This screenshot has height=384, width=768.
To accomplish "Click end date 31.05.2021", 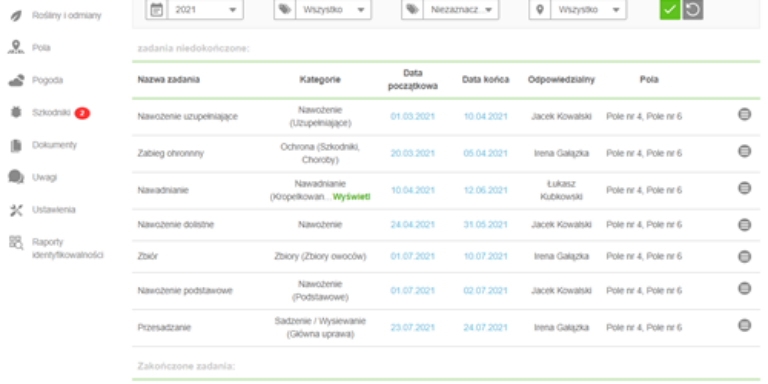I will (485, 225).
